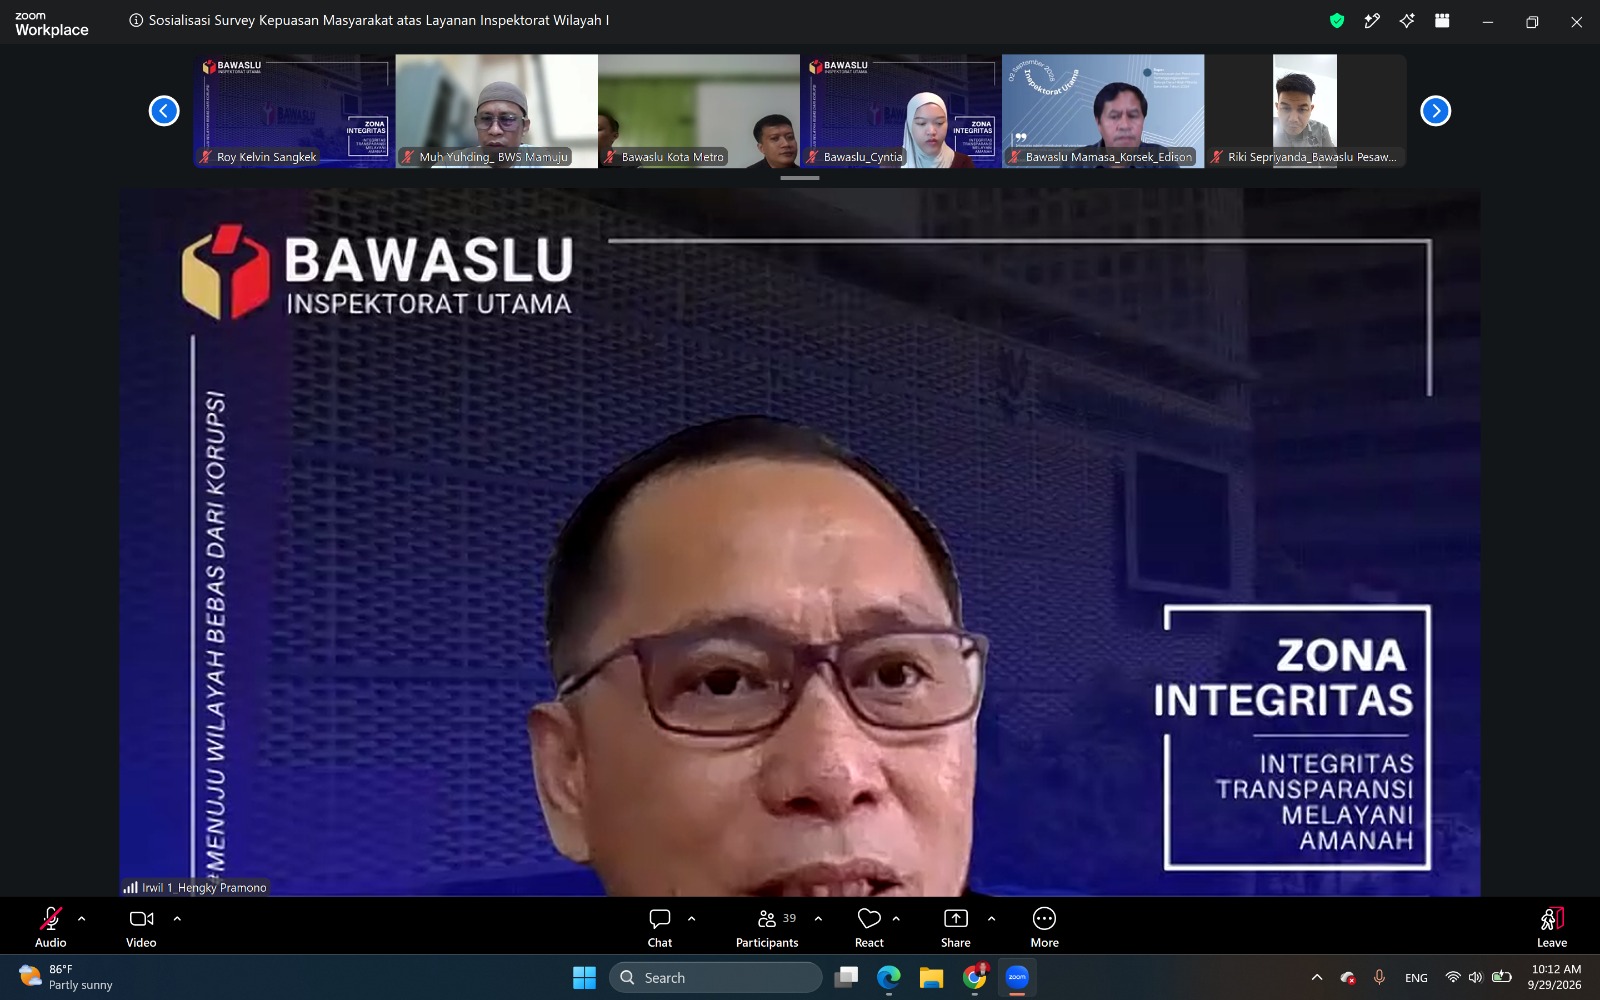Launch Microsoft Edge from the taskbar
The height and width of the screenshot is (1000, 1600).
point(889,977)
